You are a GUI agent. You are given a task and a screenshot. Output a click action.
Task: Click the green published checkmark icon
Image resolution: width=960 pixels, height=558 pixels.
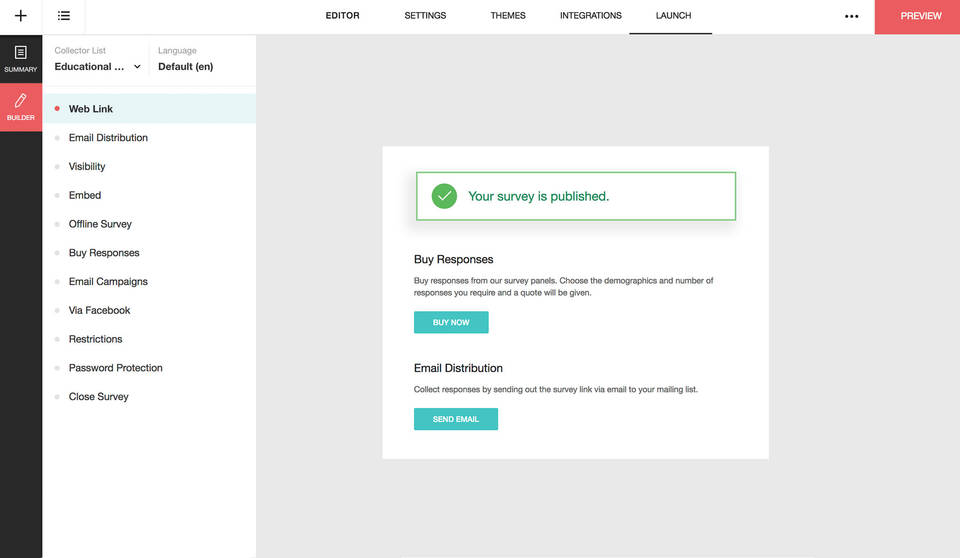[444, 196]
